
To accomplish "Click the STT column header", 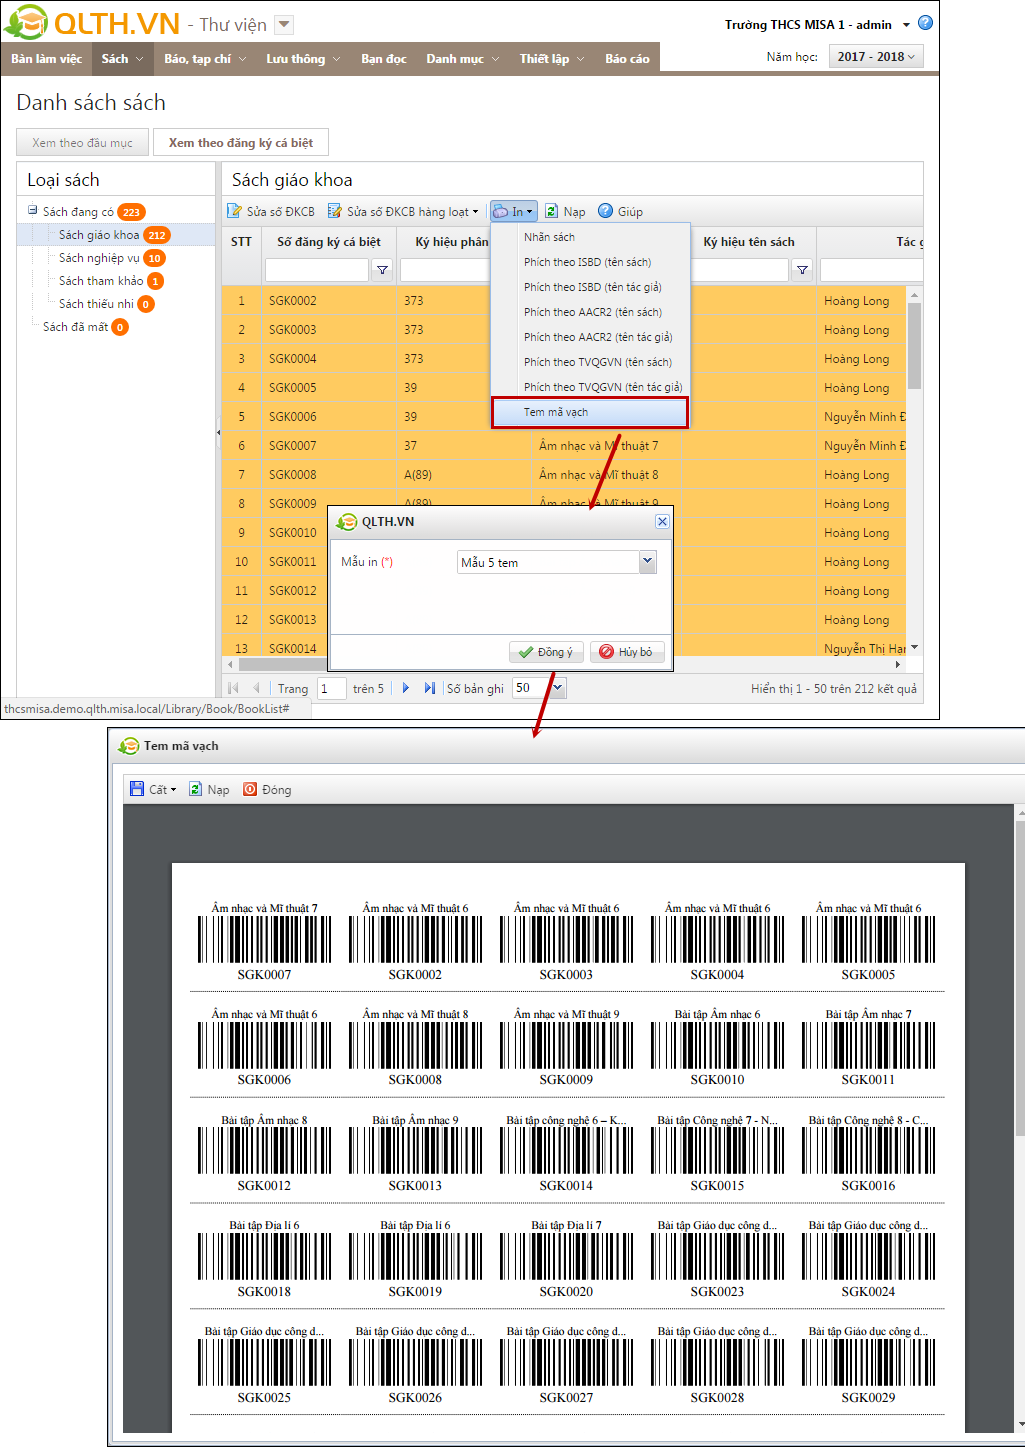I will pos(241,242).
